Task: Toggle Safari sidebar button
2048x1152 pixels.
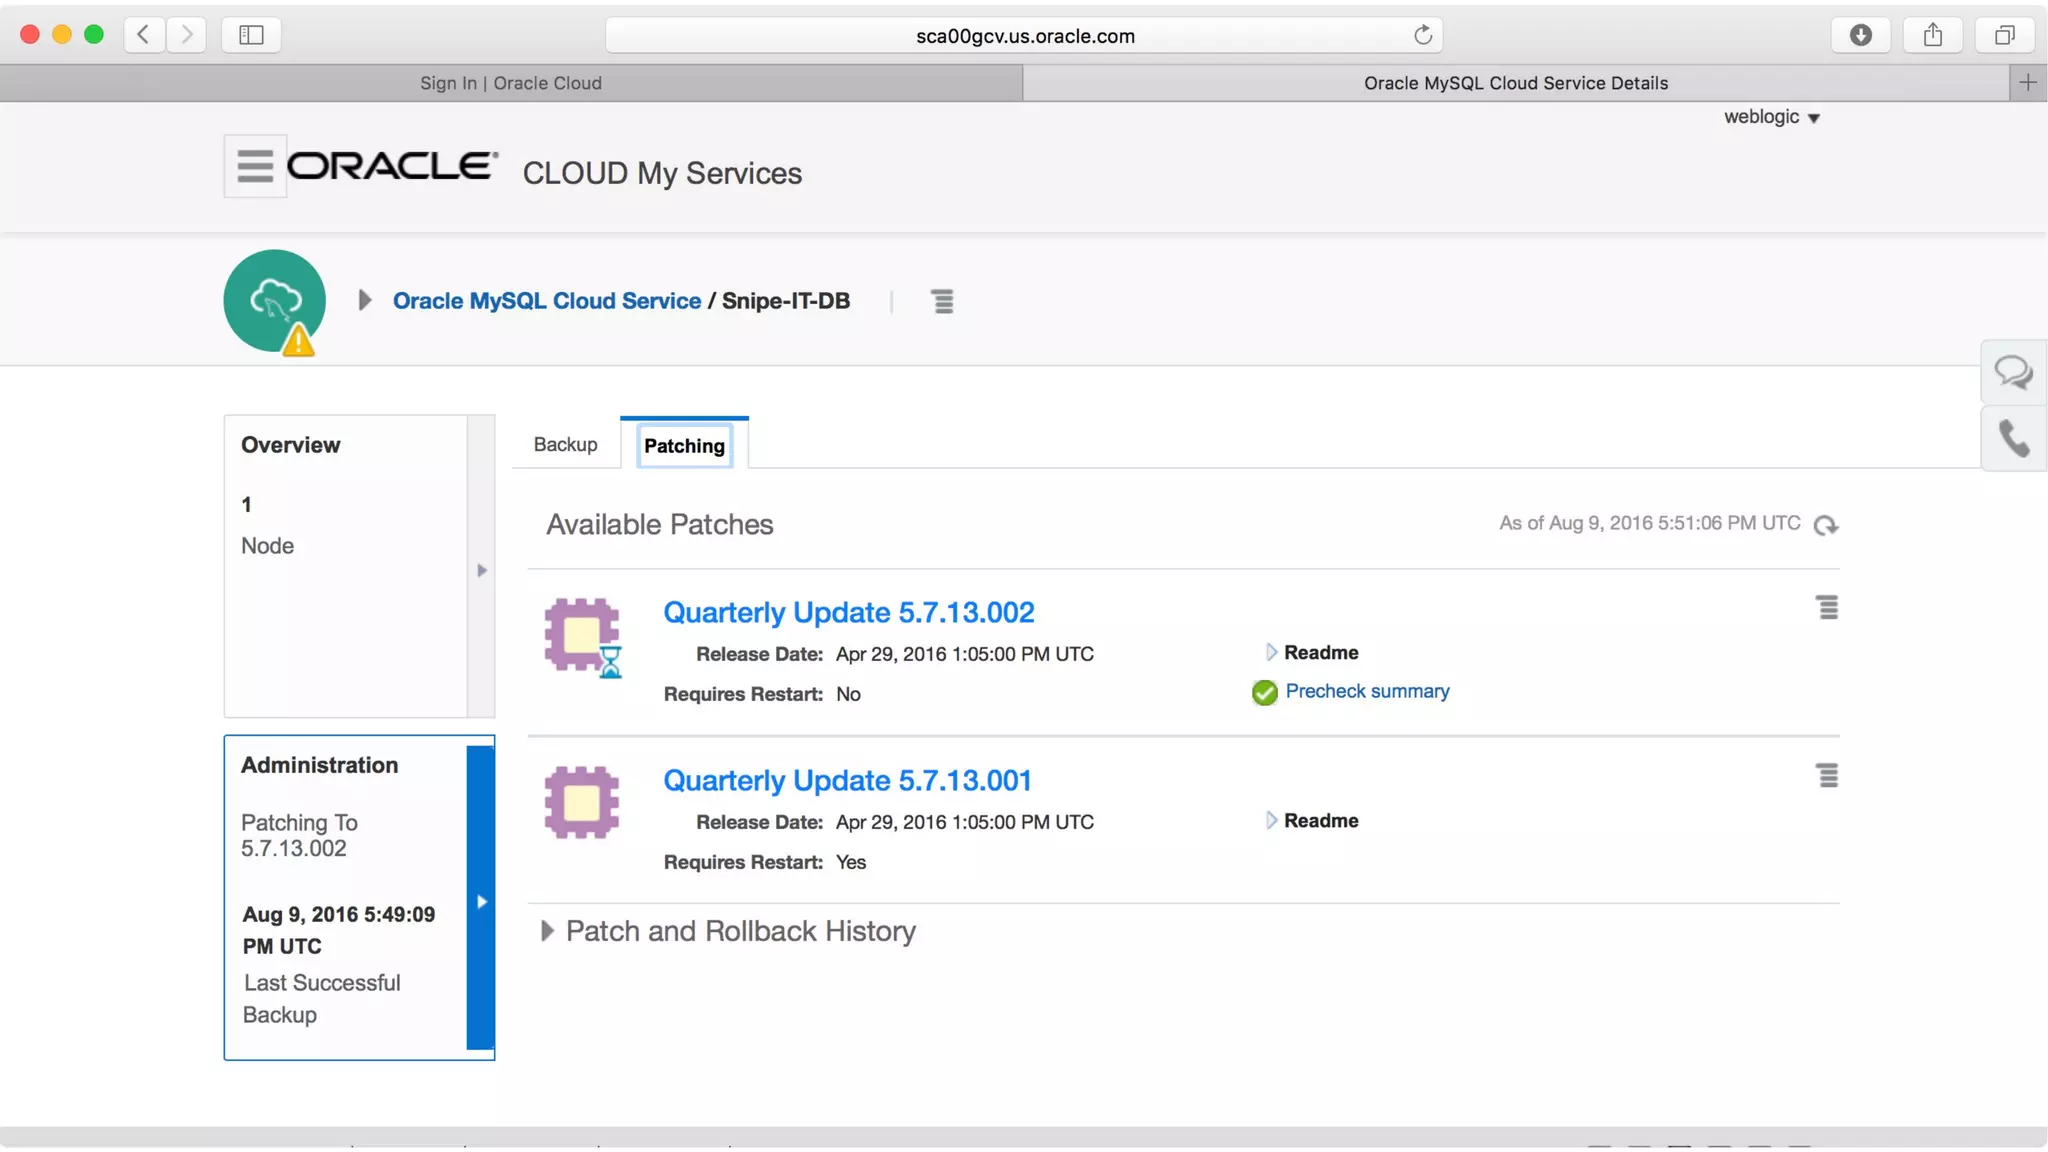Action: (x=251, y=35)
